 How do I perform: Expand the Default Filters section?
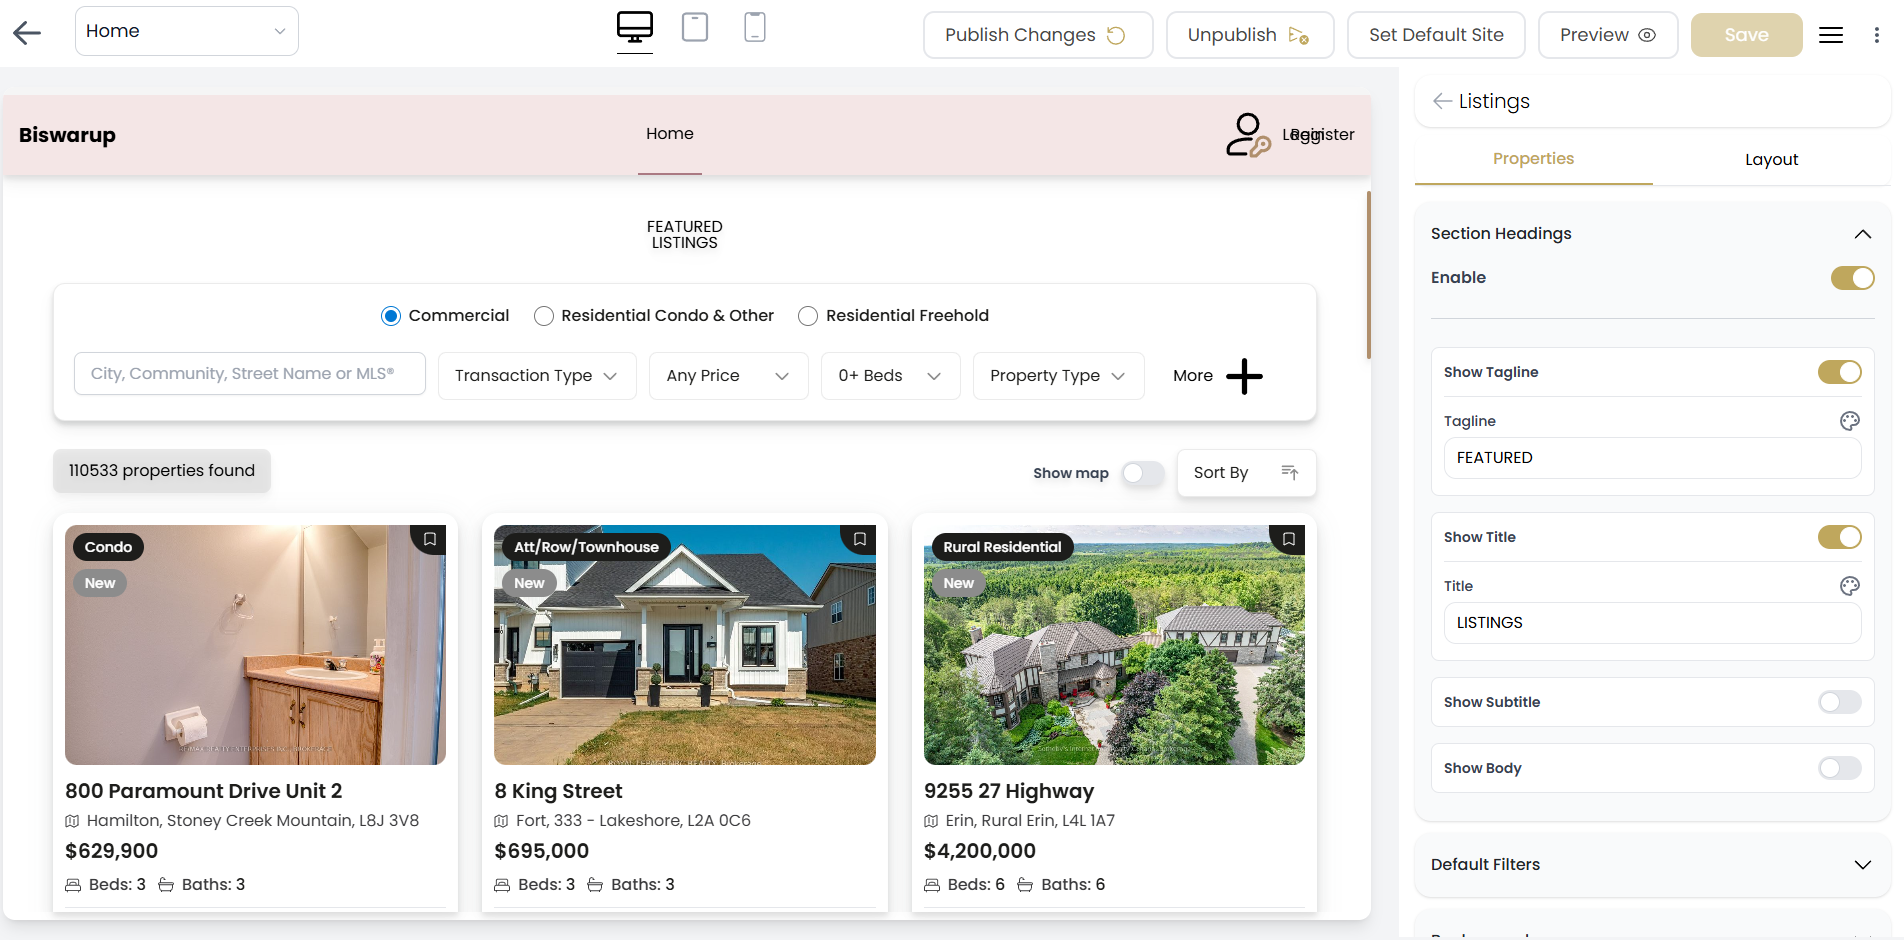1862,864
